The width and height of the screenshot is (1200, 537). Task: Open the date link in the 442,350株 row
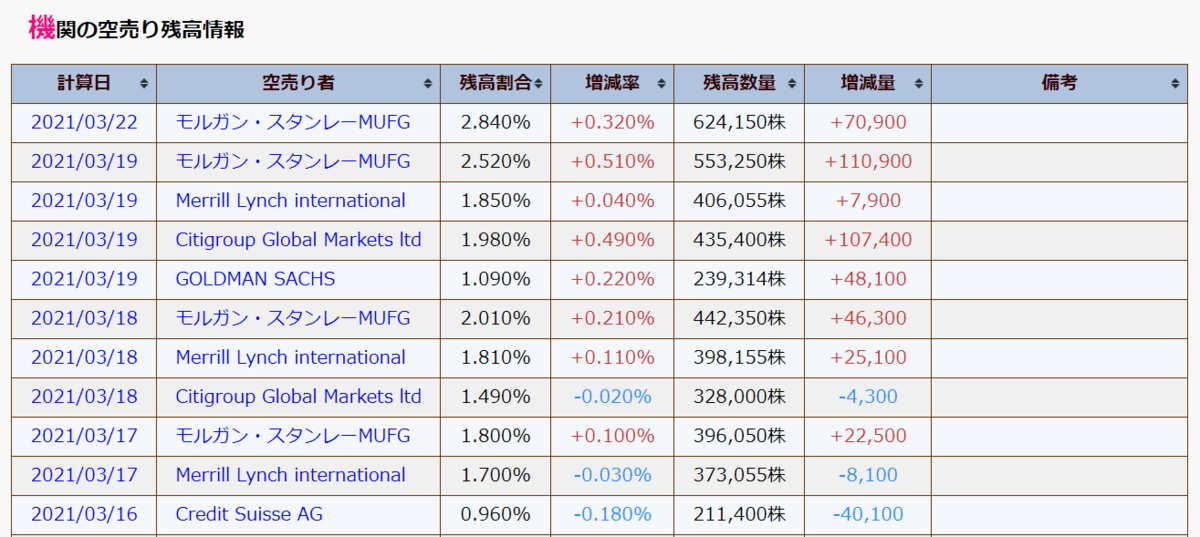pyautogui.click(x=84, y=318)
